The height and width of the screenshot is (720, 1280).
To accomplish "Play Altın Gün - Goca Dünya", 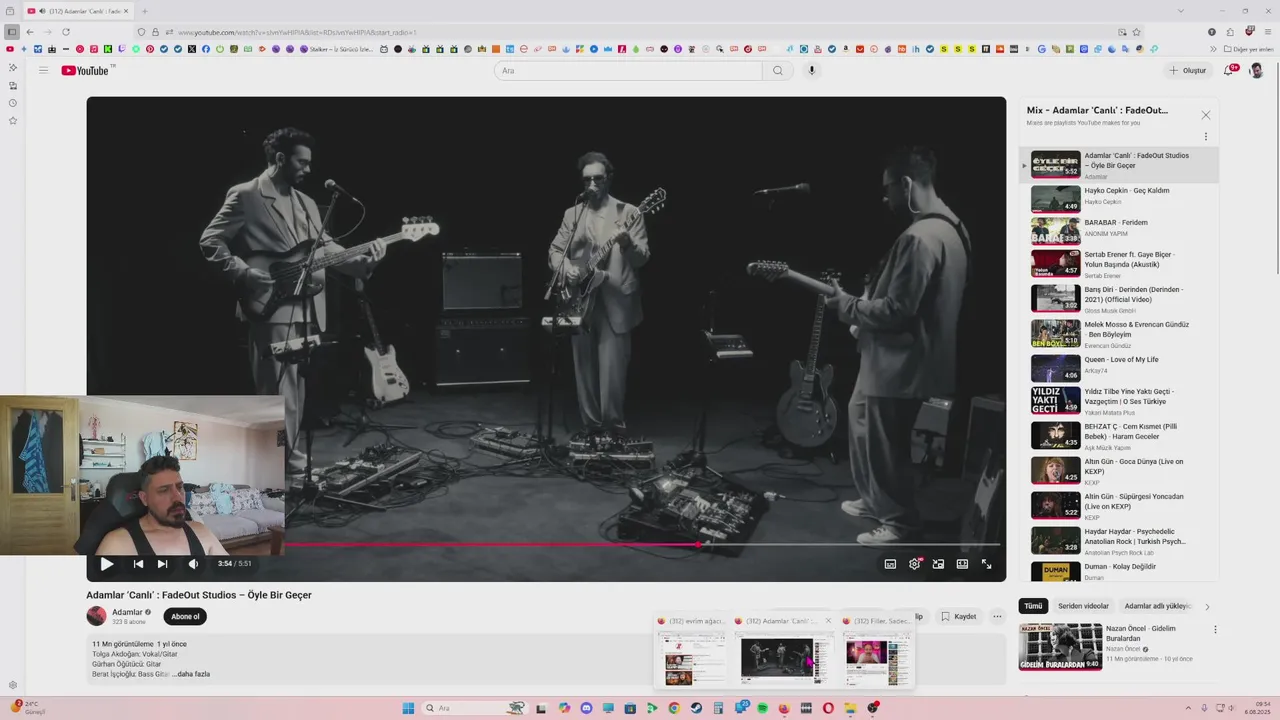I will (x=1119, y=470).
